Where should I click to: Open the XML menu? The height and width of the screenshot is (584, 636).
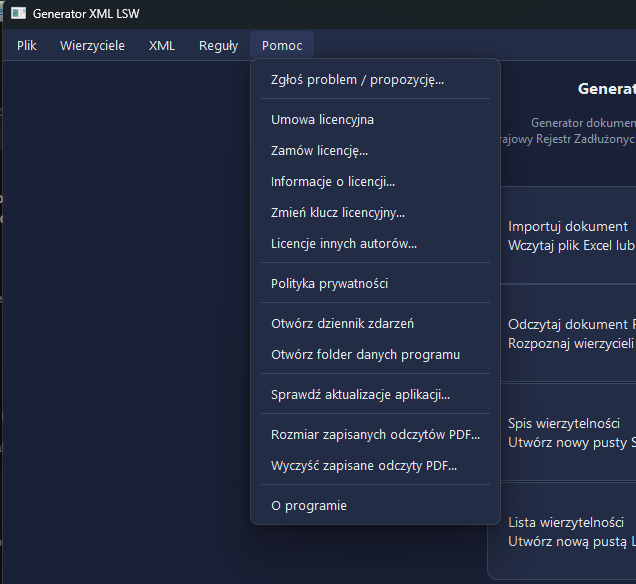click(x=161, y=45)
